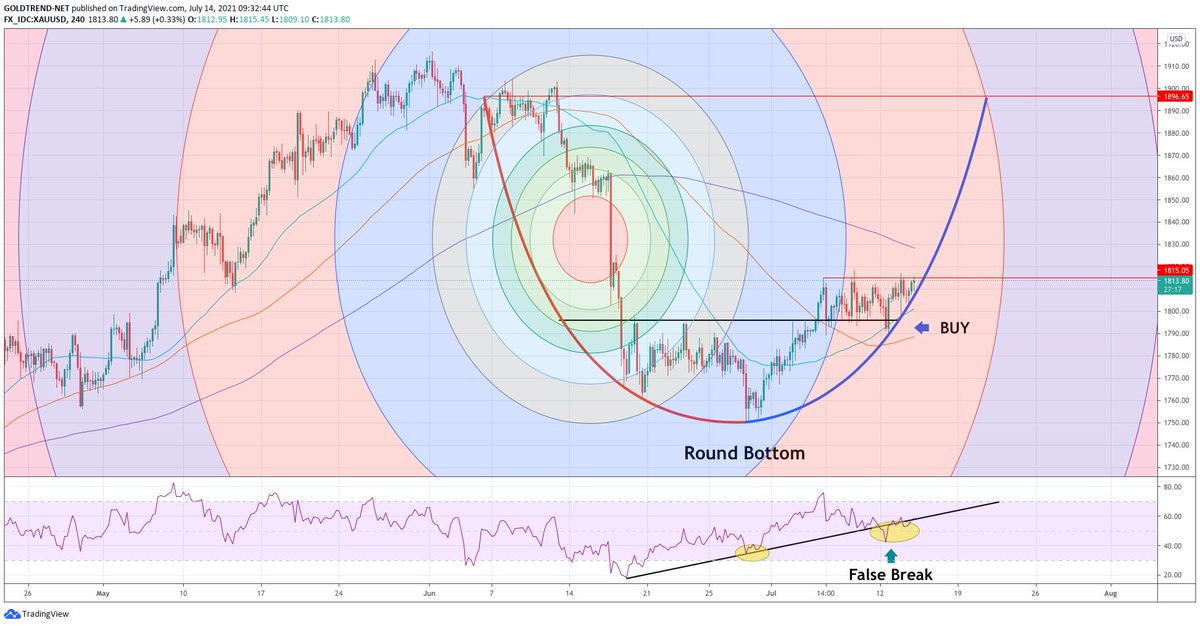This screenshot has width=1200, height=626.
Task: Click the red 1896.65 price label
Action: pyautogui.click(x=1174, y=96)
